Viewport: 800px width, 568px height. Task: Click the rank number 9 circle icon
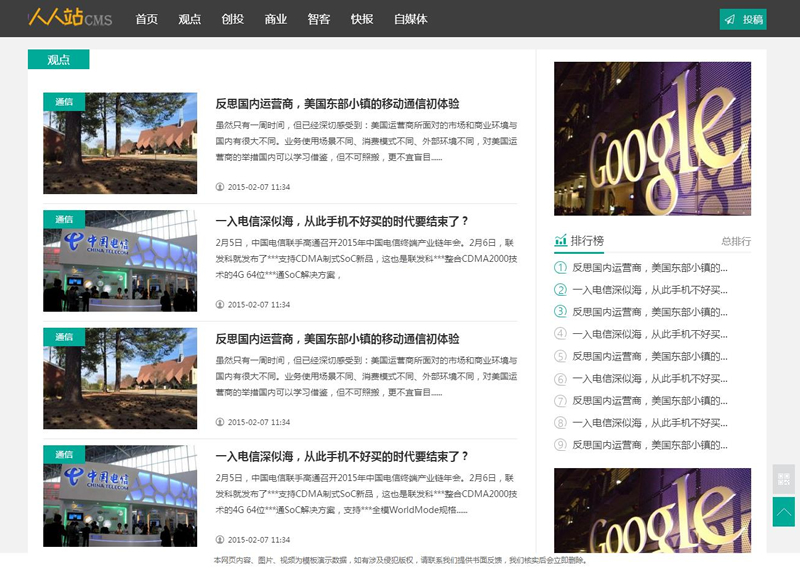coord(561,445)
